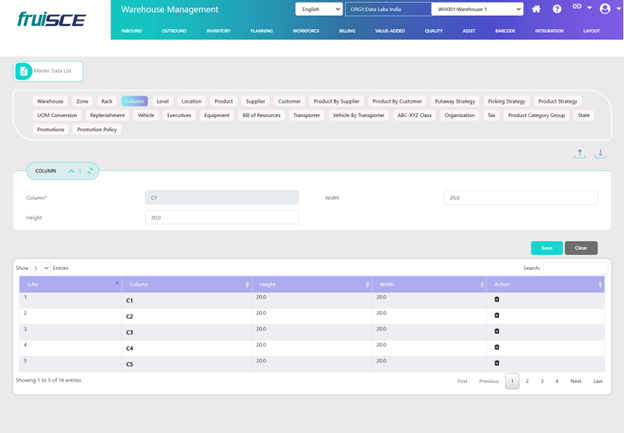This screenshot has width=624, height=433.
Task: Select the ABC-XYZ Class tab
Action: point(414,115)
